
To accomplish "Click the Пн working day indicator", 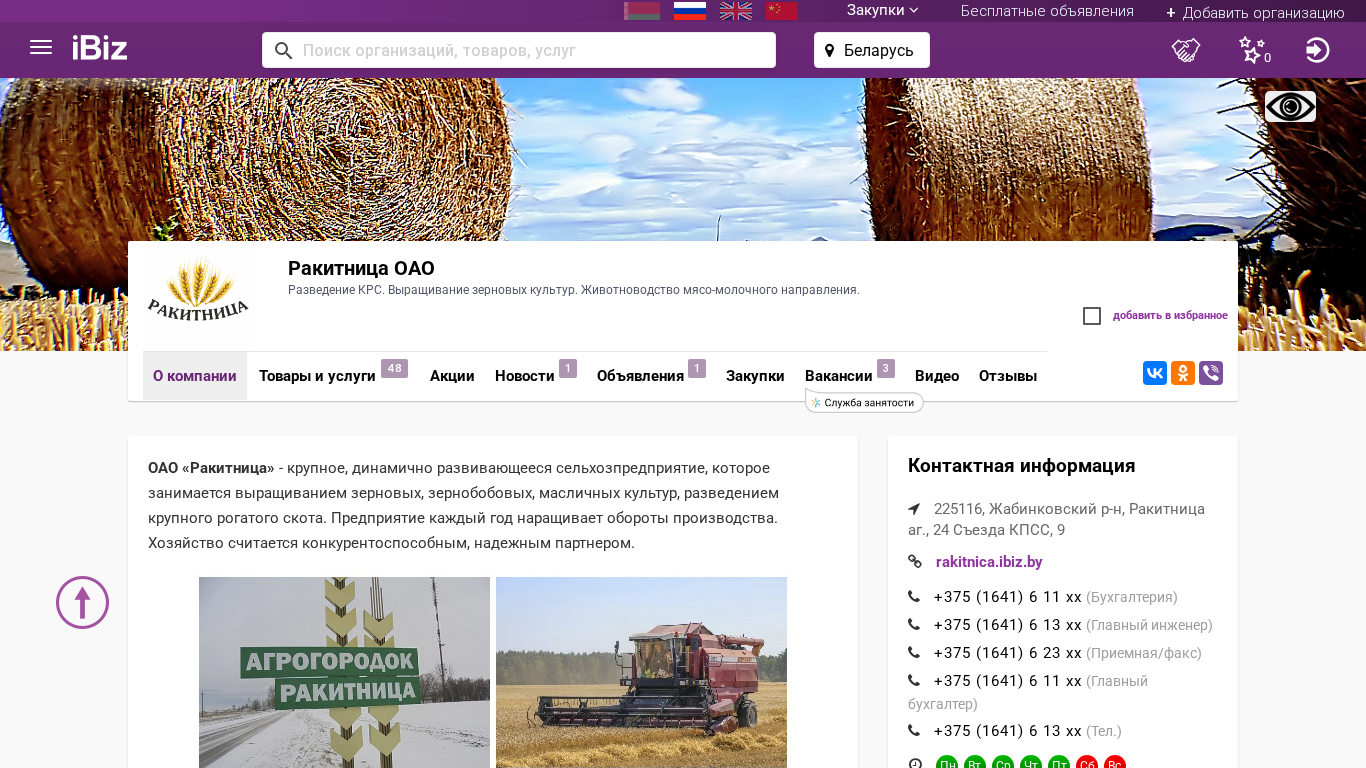I will click(947, 764).
